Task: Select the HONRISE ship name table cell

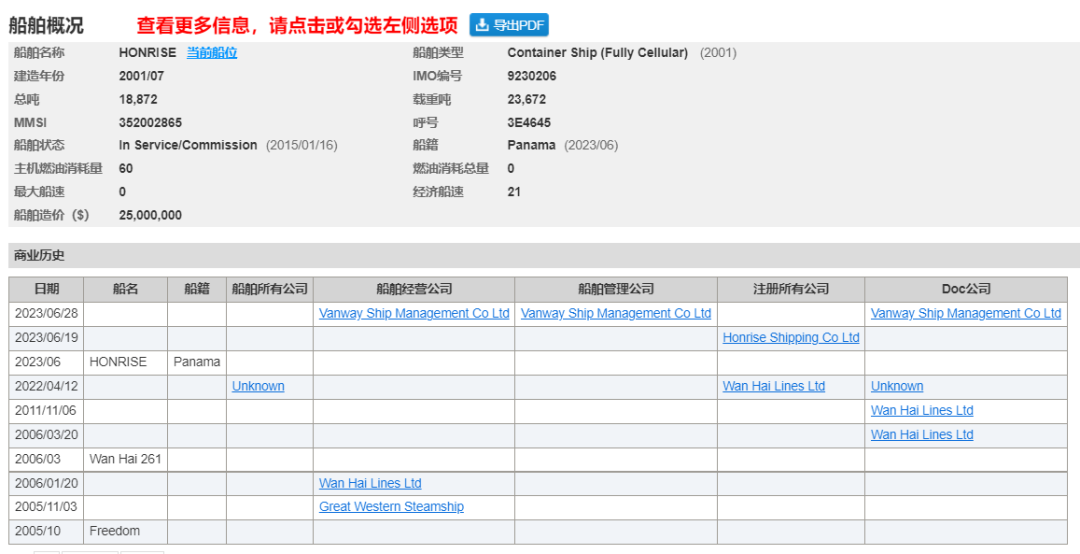Action: coord(125,362)
